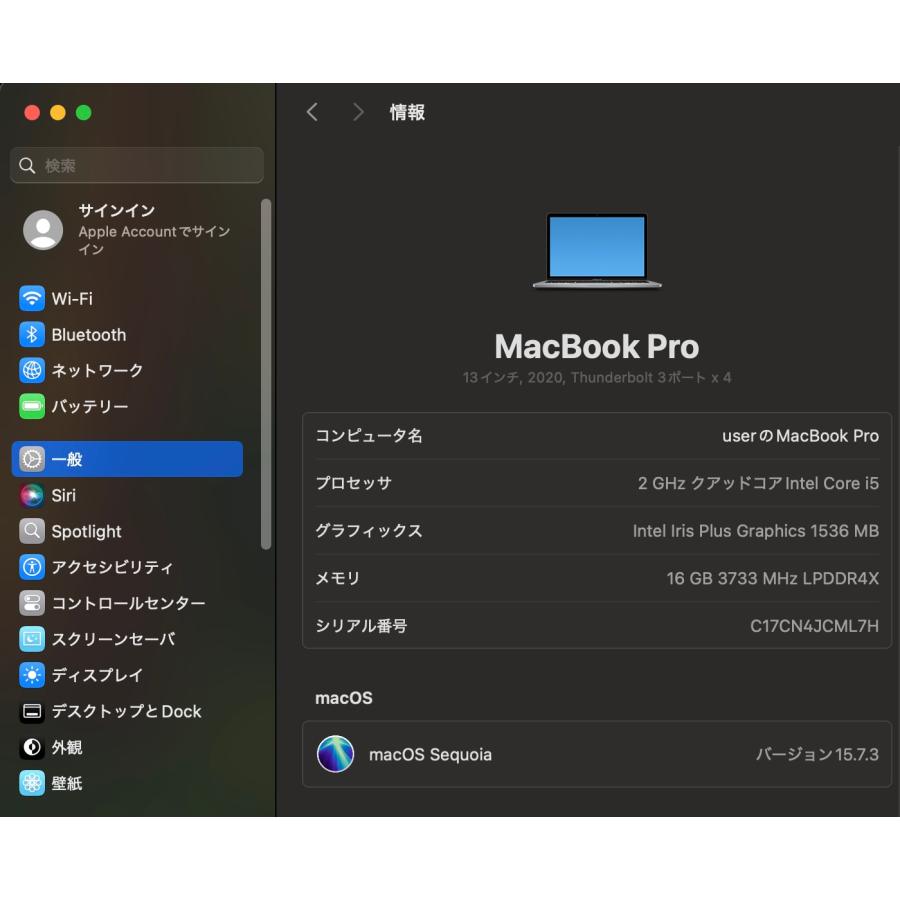Click the MacBook Pro laptop image
900x900 pixels.
tap(597, 251)
